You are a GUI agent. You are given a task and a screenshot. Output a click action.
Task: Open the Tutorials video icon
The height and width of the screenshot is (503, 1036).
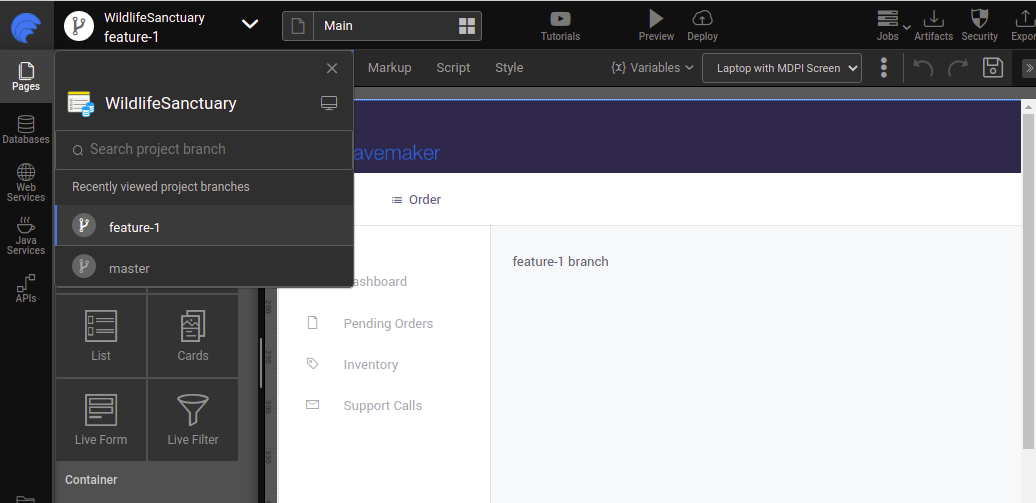pos(560,18)
